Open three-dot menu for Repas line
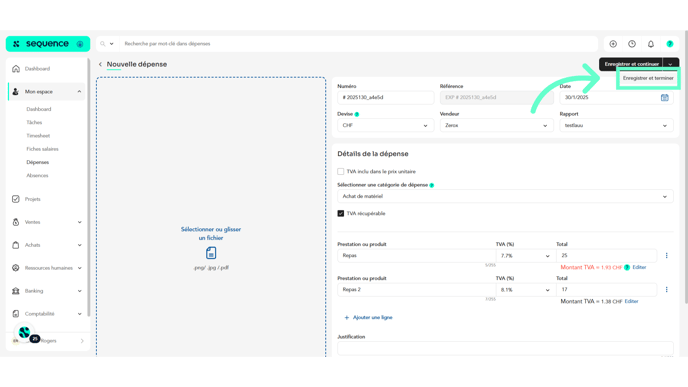The width and height of the screenshot is (688, 387). [x=666, y=255]
